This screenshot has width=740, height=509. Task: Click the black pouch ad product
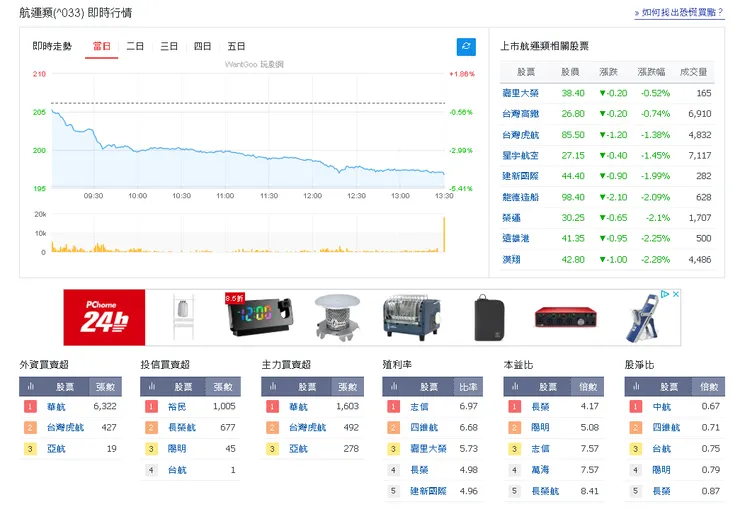[x=489, y=317]
